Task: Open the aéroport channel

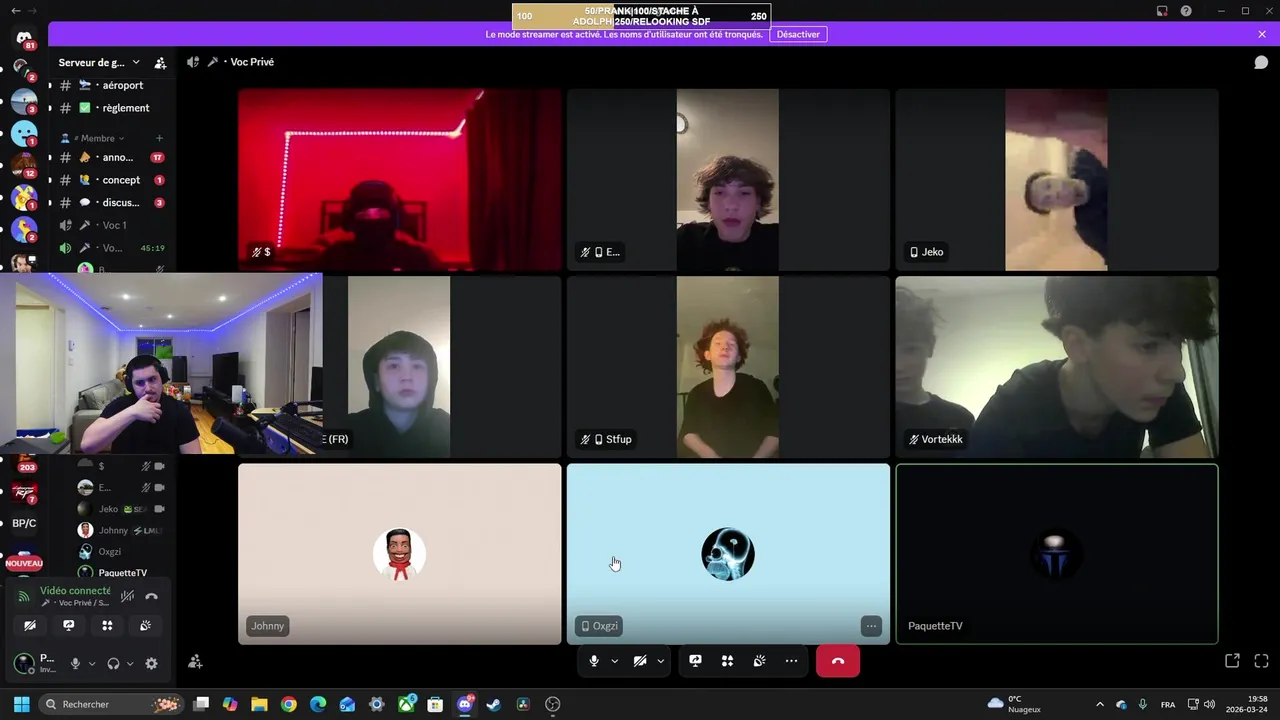Action: click(x=110, y=85)
